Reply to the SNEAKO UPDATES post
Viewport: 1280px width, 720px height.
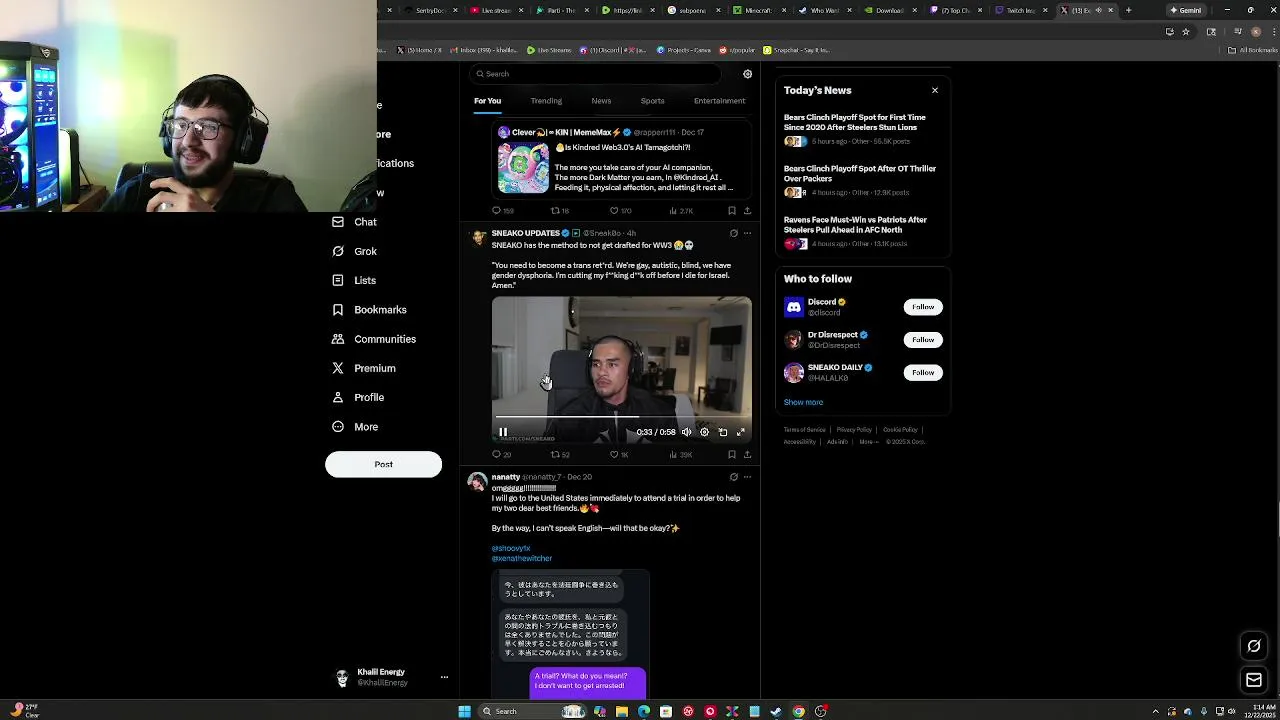click(501, 455)
